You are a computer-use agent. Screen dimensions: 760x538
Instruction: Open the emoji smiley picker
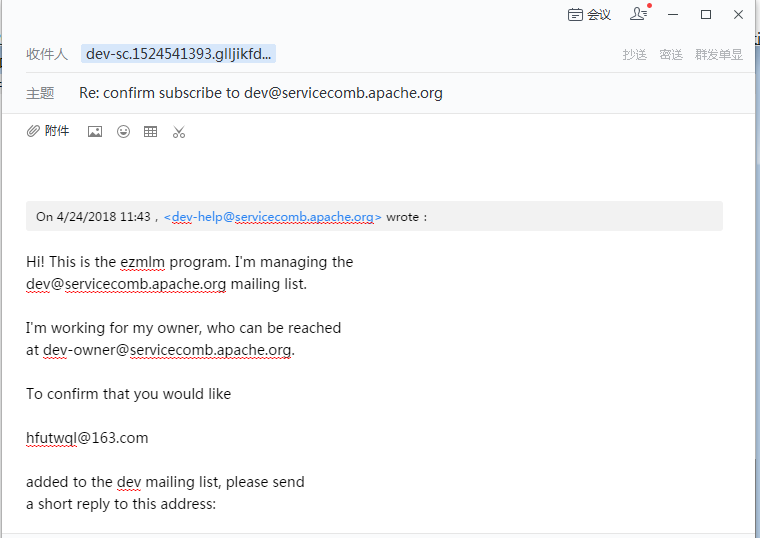[123, 131]
